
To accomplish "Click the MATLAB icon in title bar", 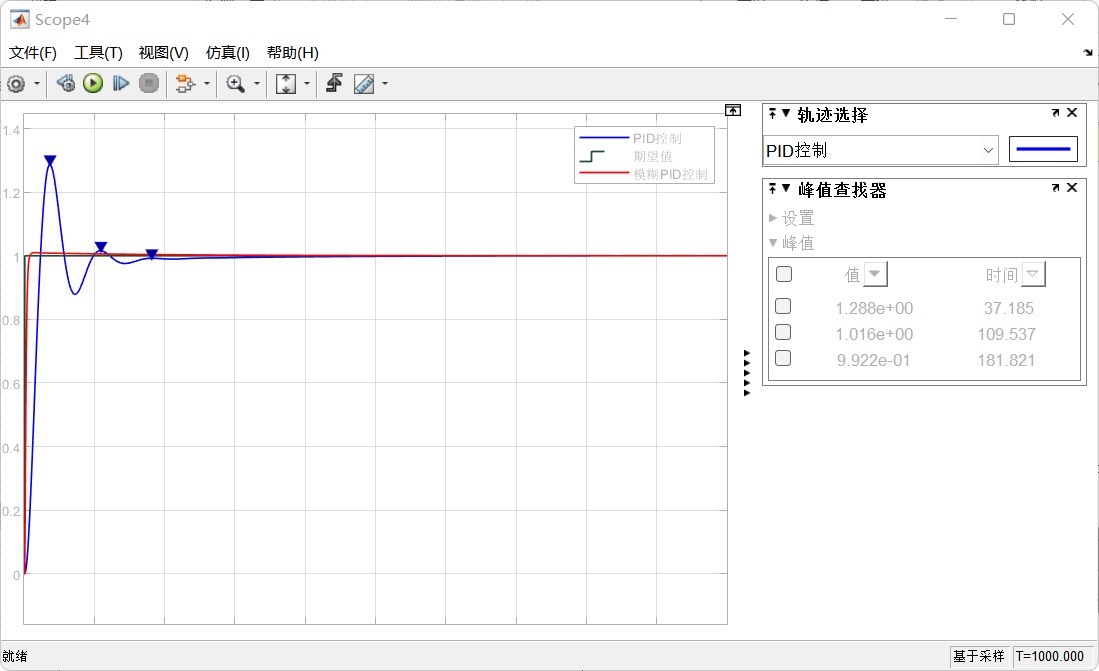I will [20, 20].
